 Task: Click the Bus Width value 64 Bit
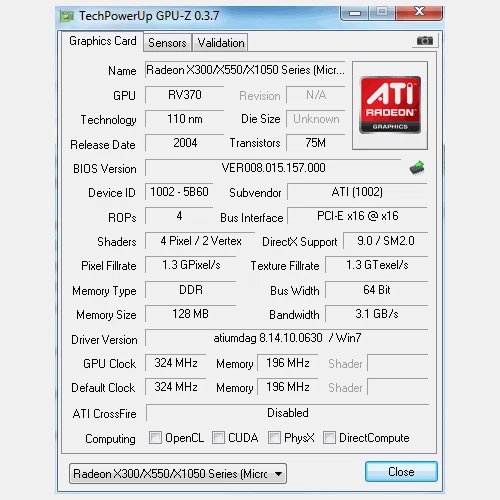point(377,290)
